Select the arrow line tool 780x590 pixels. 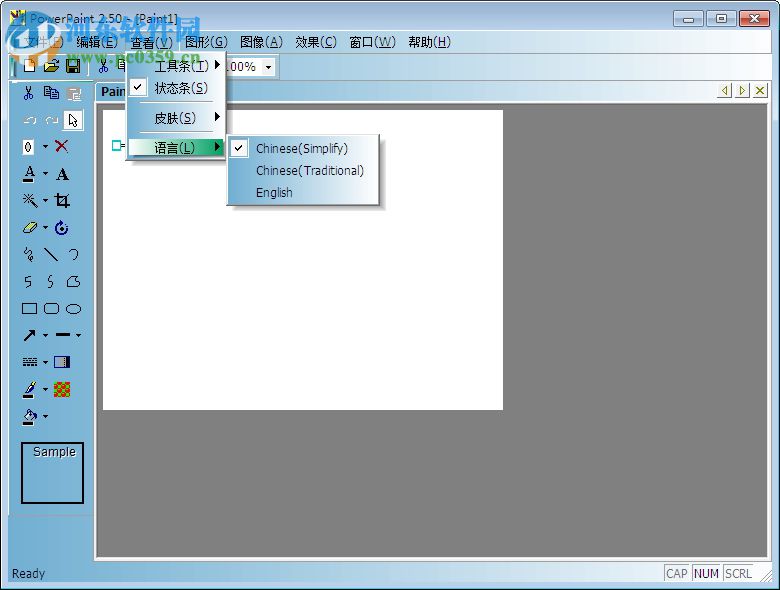point(29,335)
